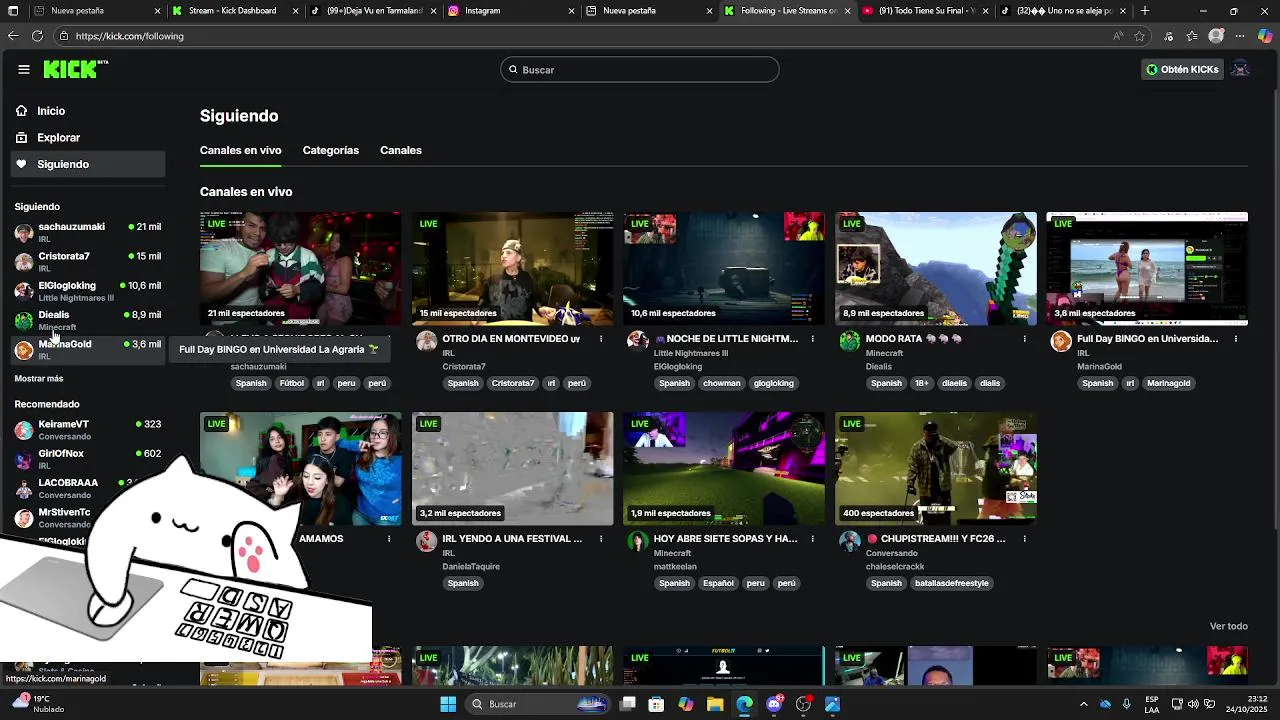Switch to the Canales tab
This screenshot has height=720, width=1280.
[401, 150]
